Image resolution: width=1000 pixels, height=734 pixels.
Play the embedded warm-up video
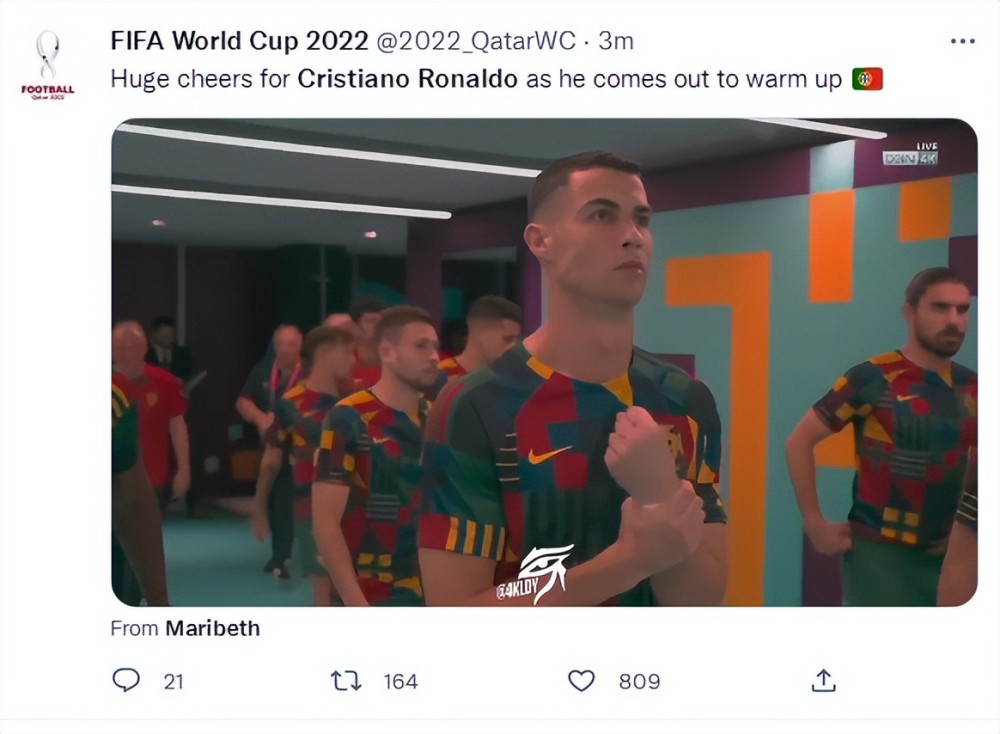click(544, 362)
